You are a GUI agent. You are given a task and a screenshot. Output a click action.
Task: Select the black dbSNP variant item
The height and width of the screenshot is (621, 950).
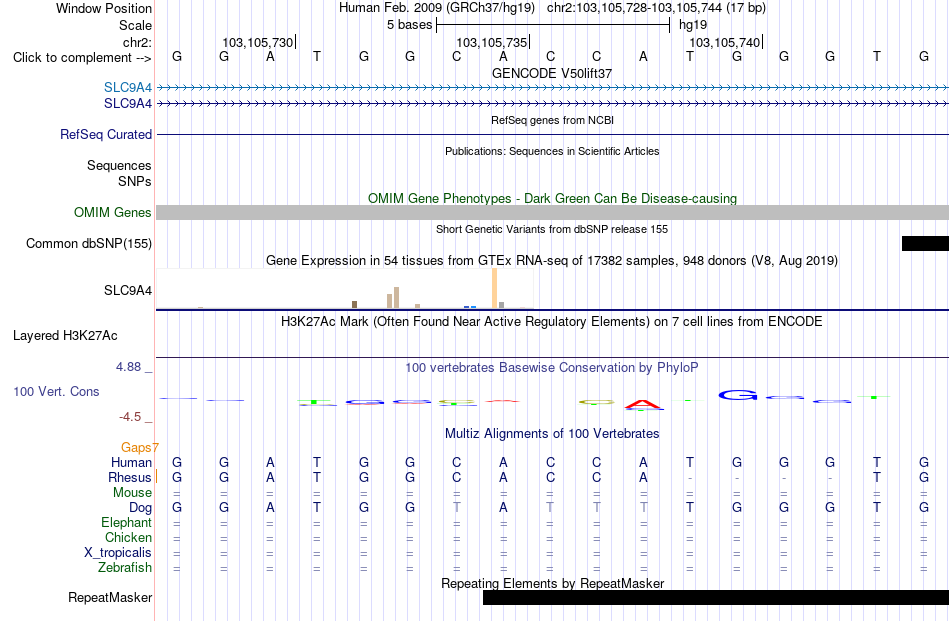coord(925,244)
